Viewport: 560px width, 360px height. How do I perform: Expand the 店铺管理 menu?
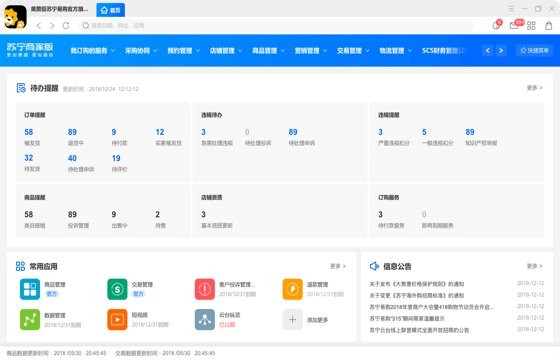click(x=226, y=51)
